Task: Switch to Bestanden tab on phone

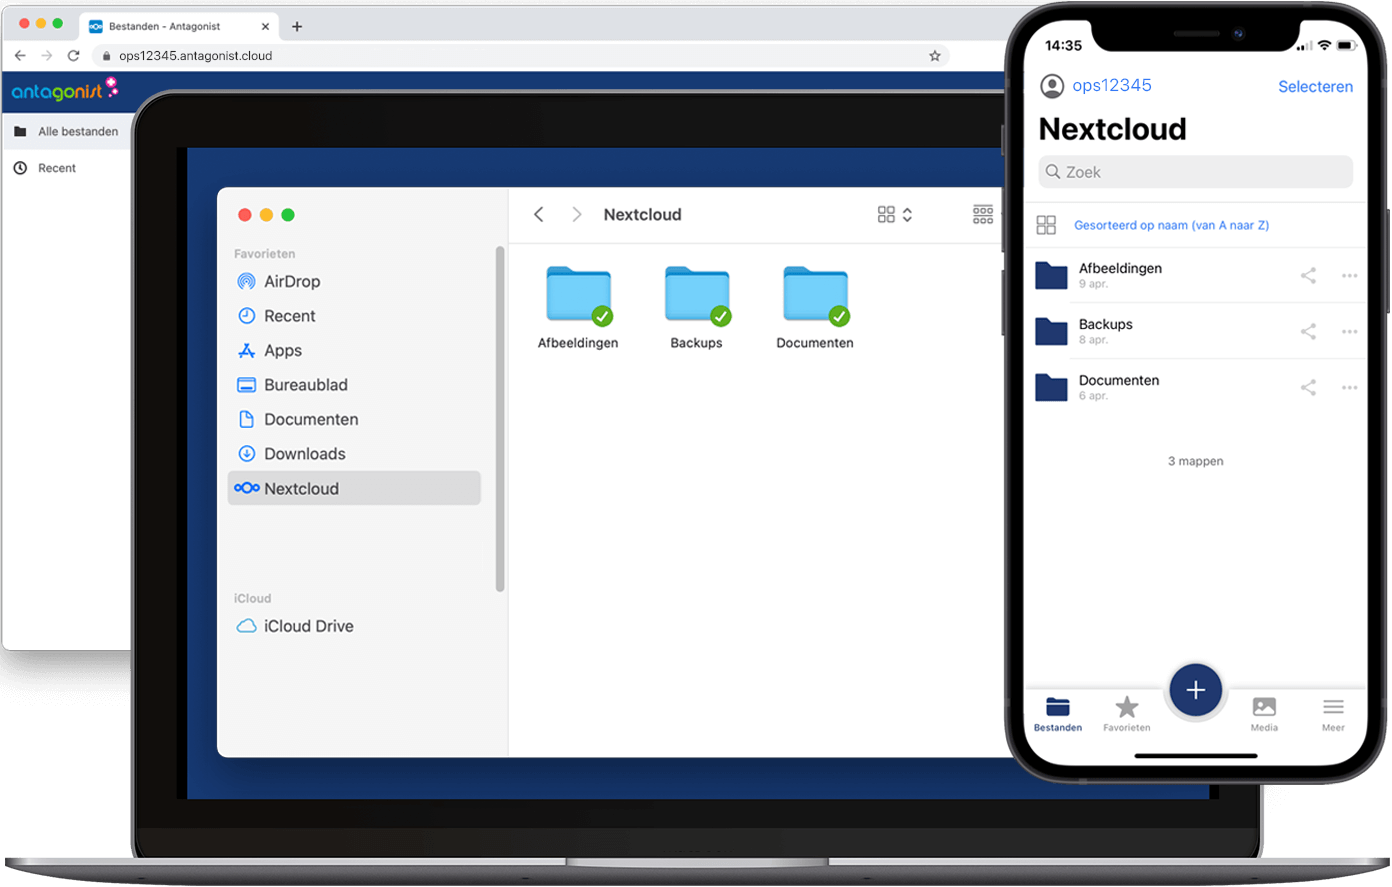Action: (1058, 714)
